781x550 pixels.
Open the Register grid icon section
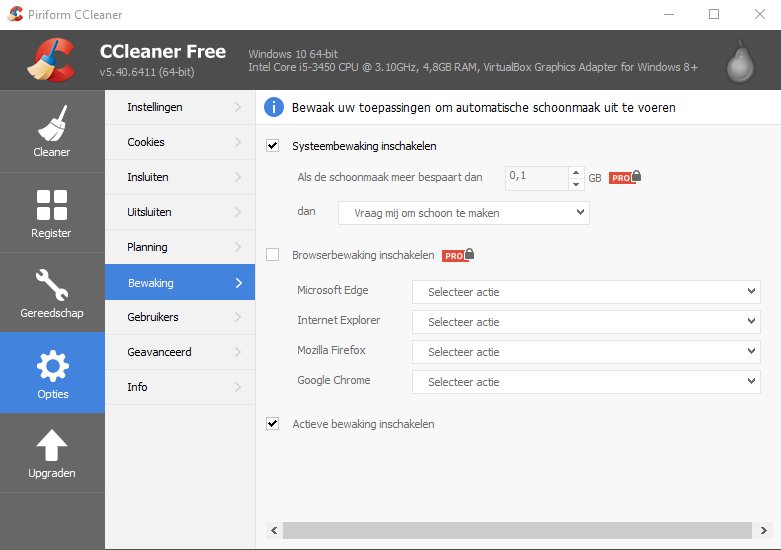(52, 212)
